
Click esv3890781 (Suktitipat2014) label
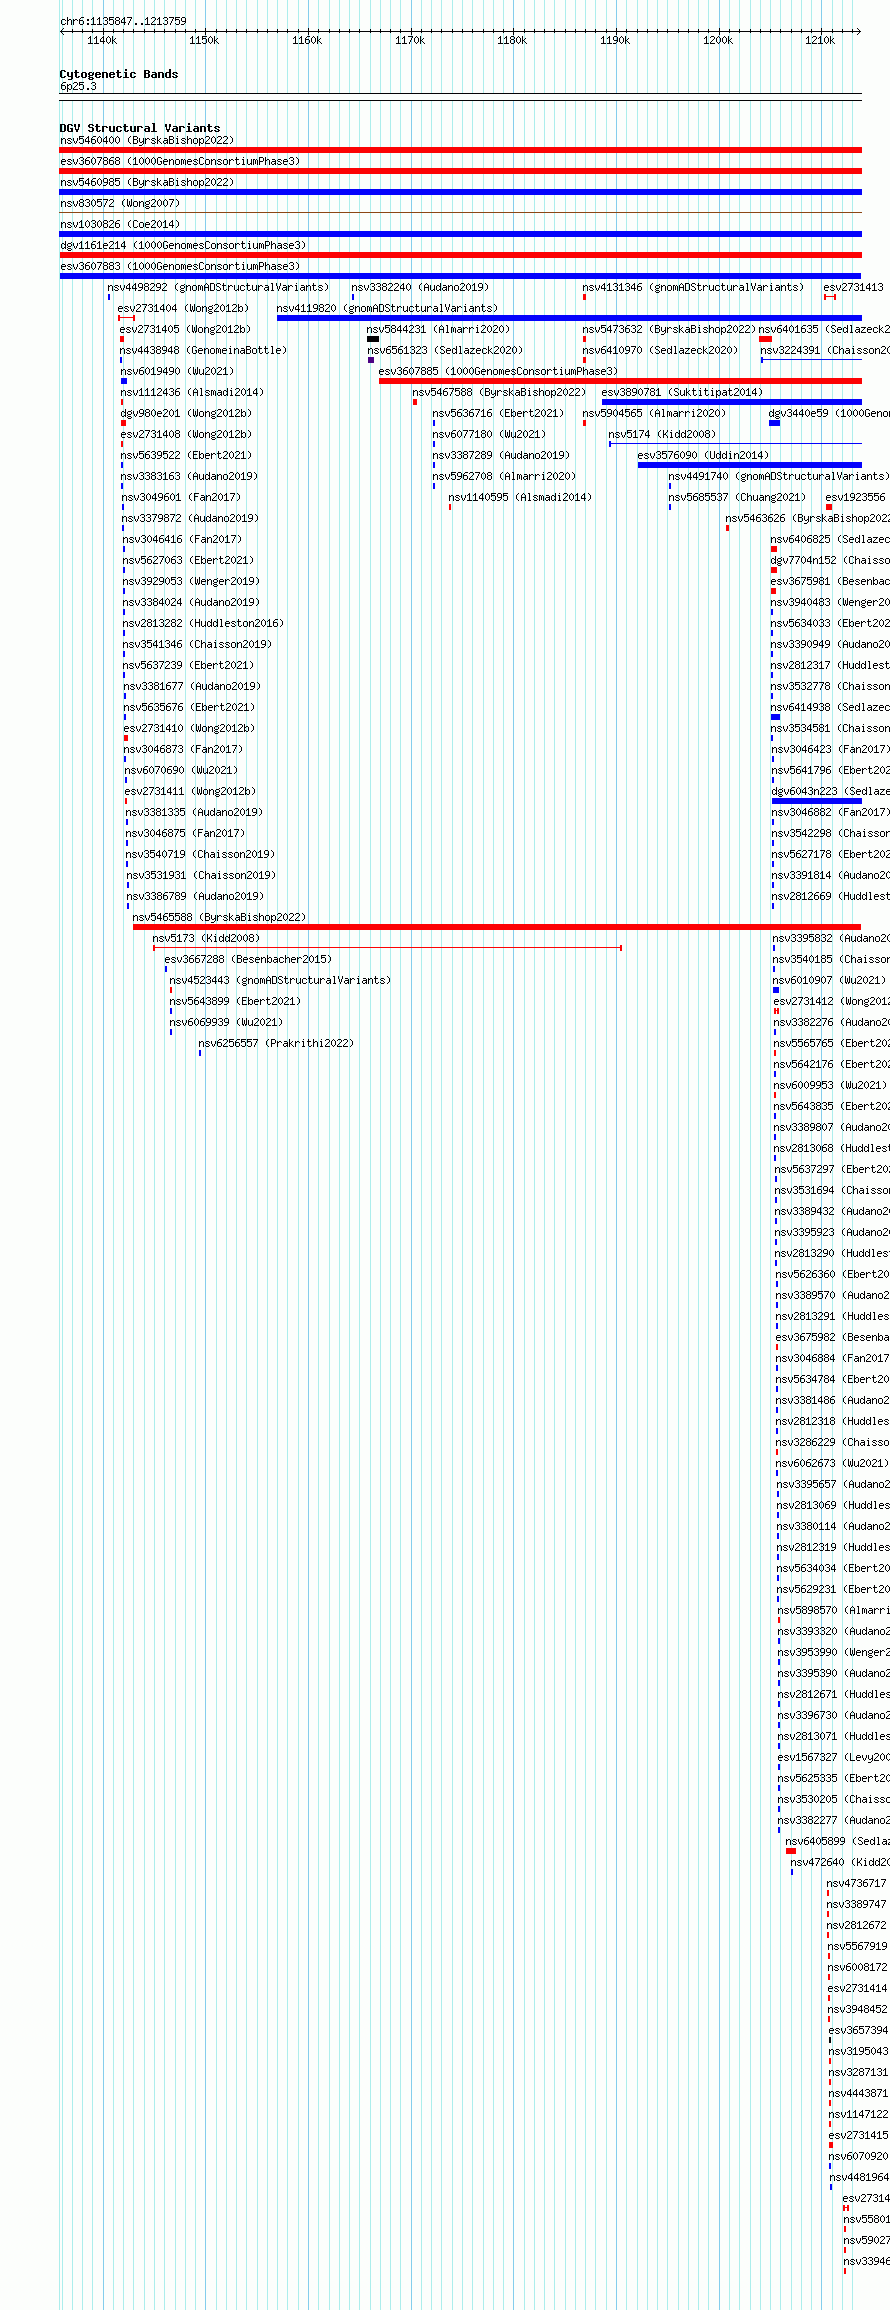coord(682,392)
